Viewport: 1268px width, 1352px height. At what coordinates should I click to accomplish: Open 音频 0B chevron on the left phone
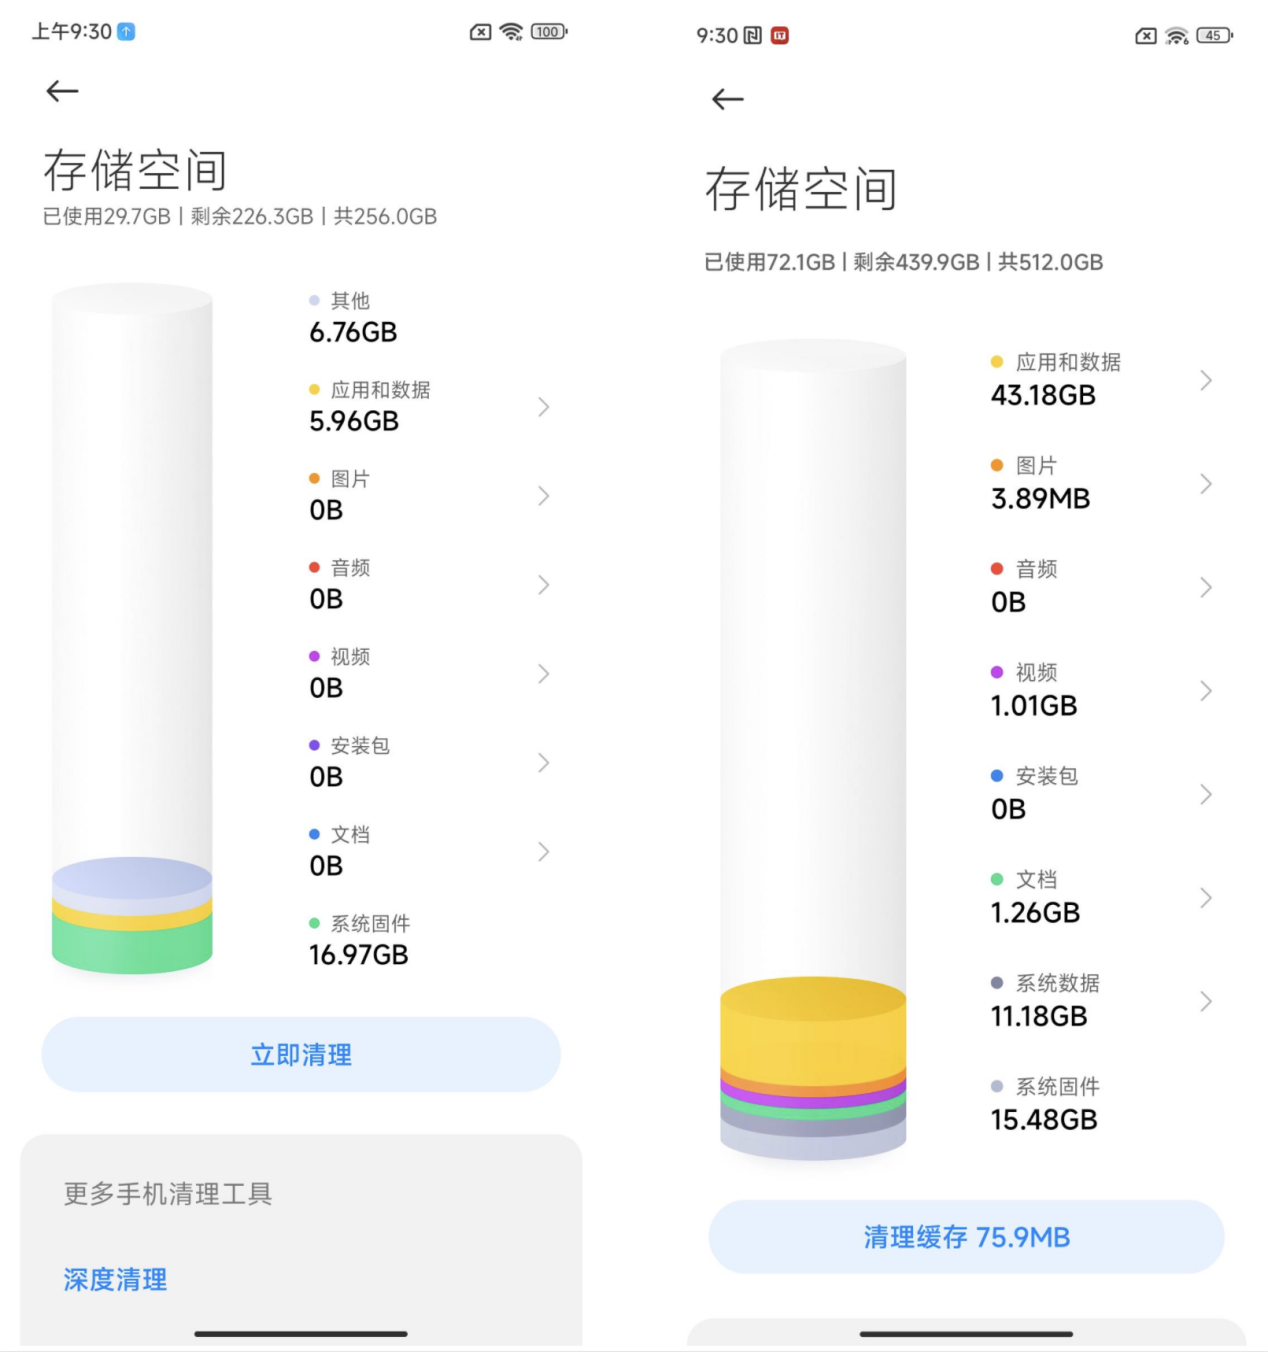[x=544, y=585]
